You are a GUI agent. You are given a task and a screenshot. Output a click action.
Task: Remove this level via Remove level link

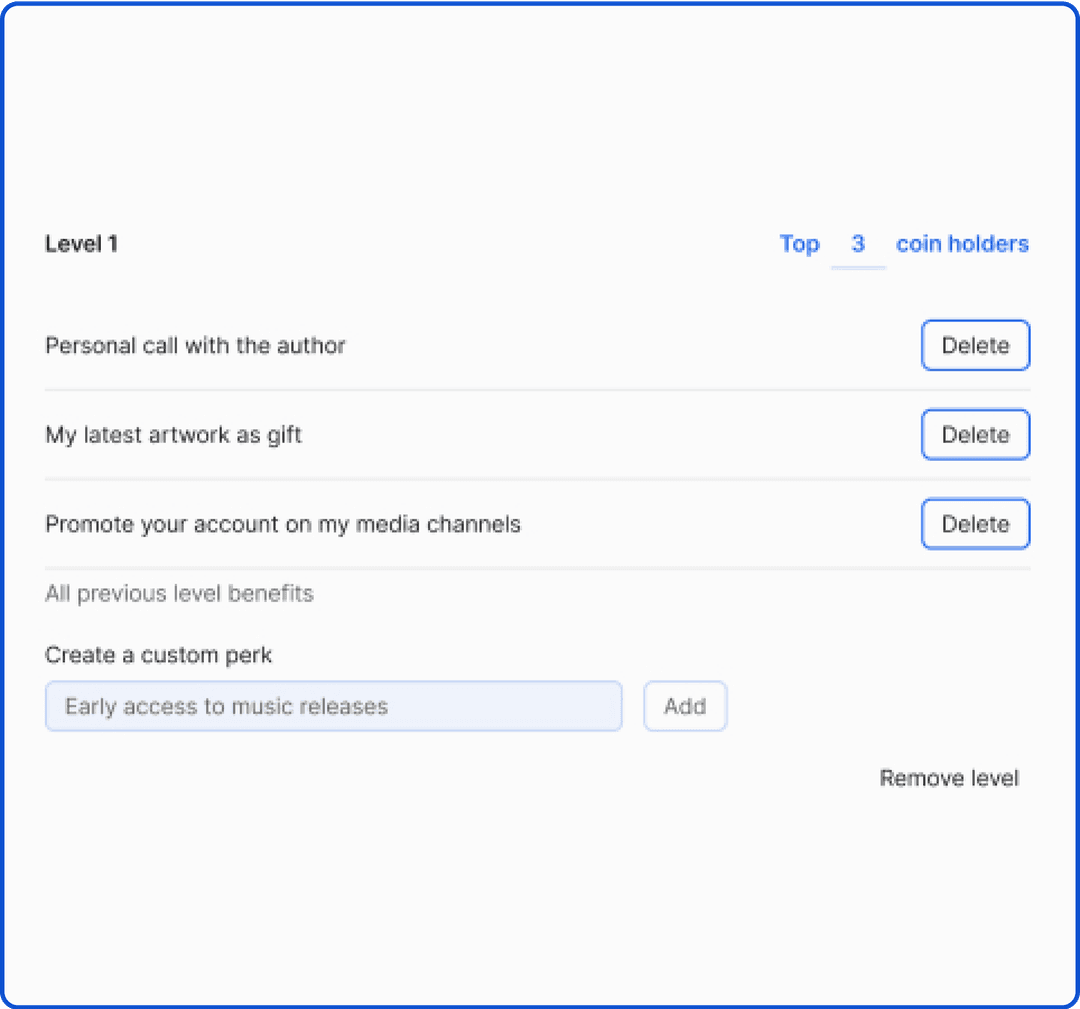pyautogui.click(x=949, y=778)
